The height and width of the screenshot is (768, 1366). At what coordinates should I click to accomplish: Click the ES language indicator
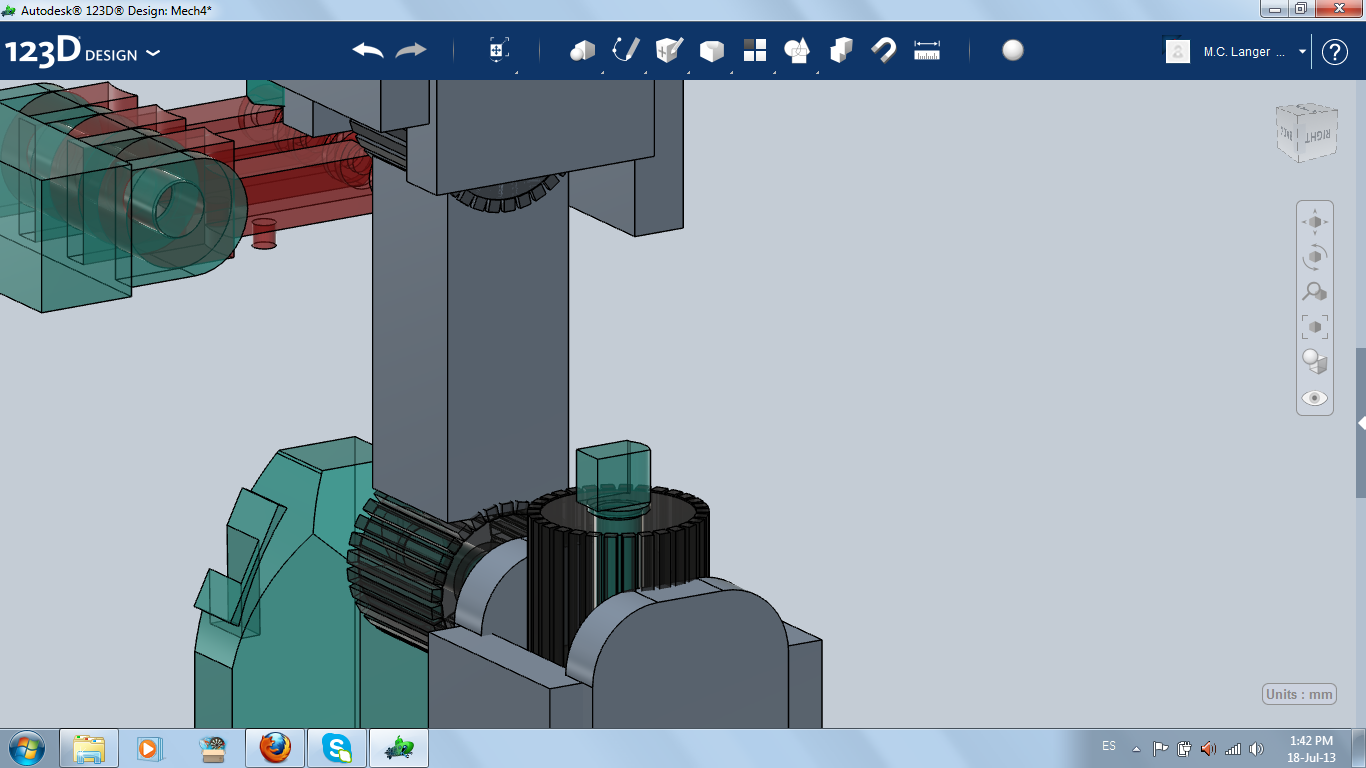point(1109,747)
